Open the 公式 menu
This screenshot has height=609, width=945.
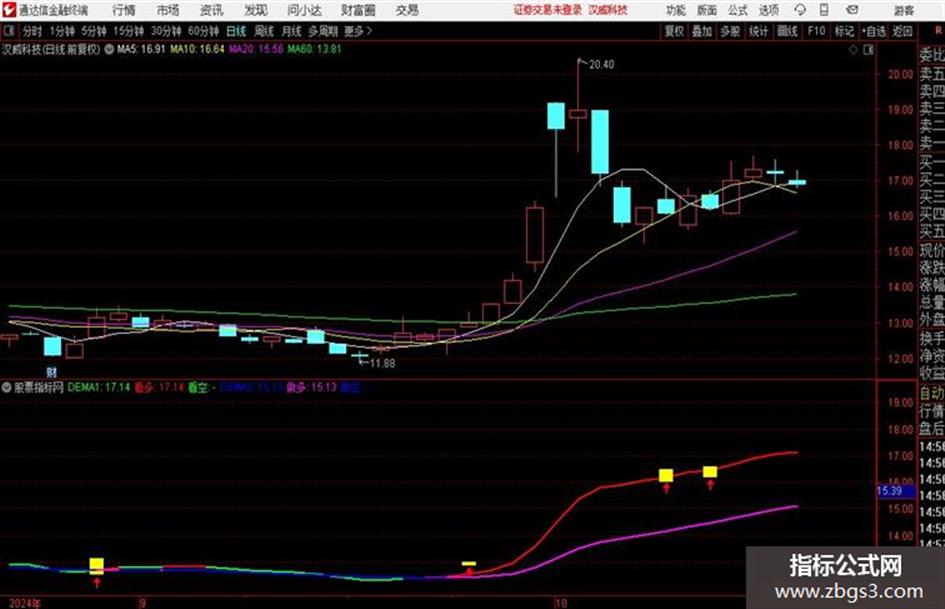click(x=738, y=10)
